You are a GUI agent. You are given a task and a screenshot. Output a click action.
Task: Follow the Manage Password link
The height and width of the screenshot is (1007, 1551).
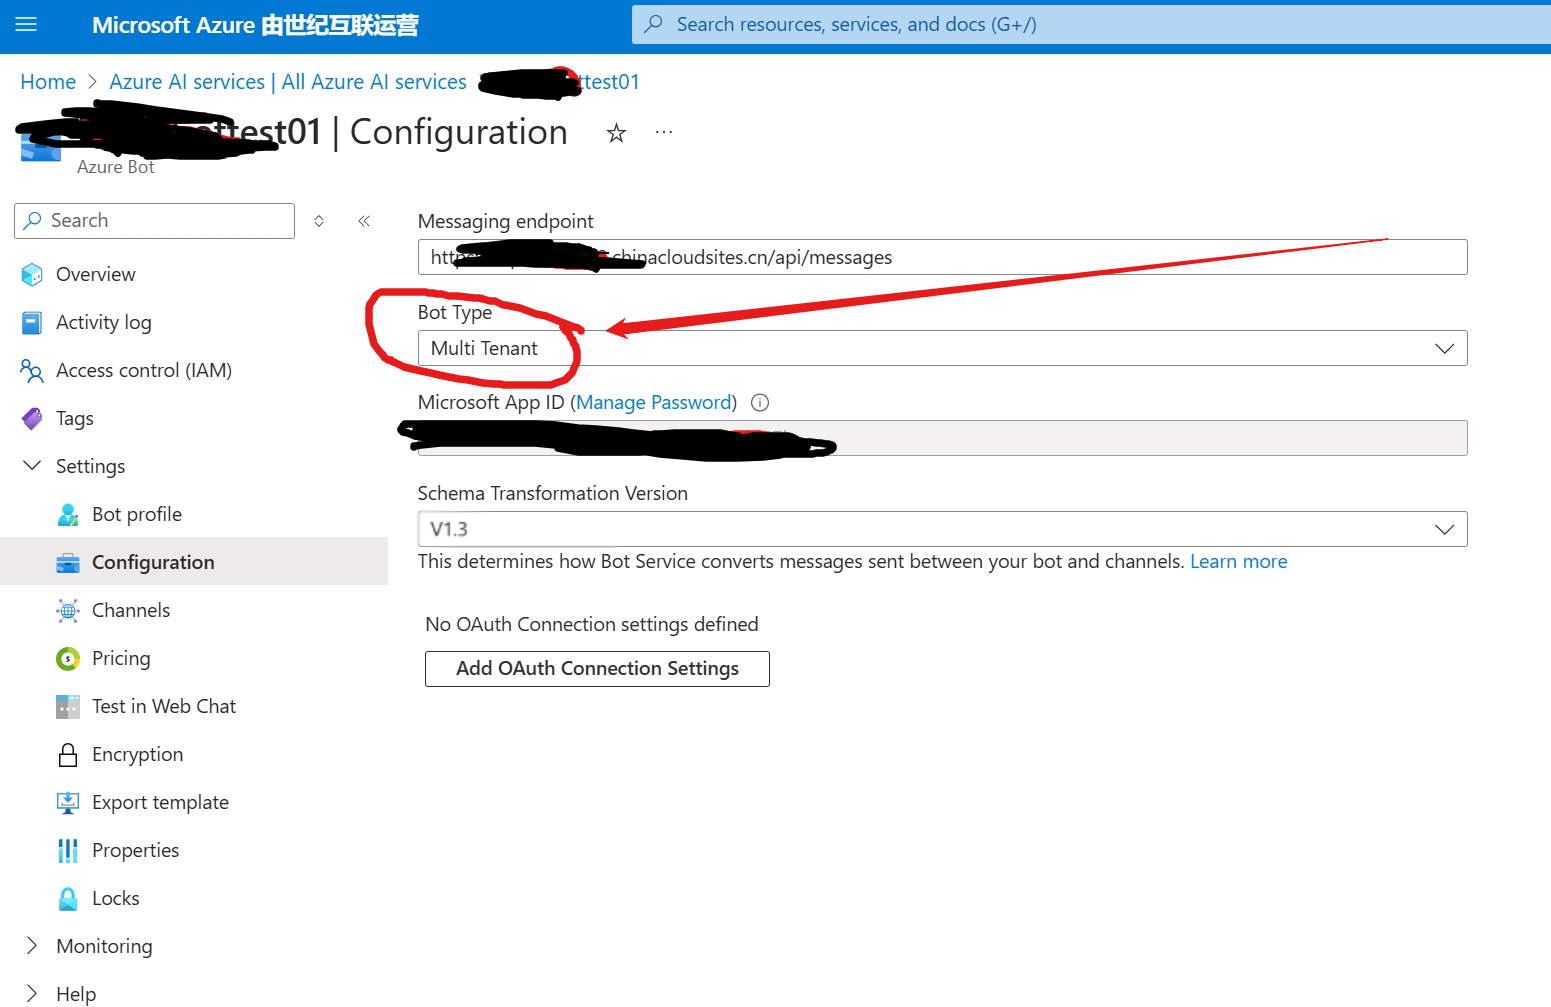(653, 403)
